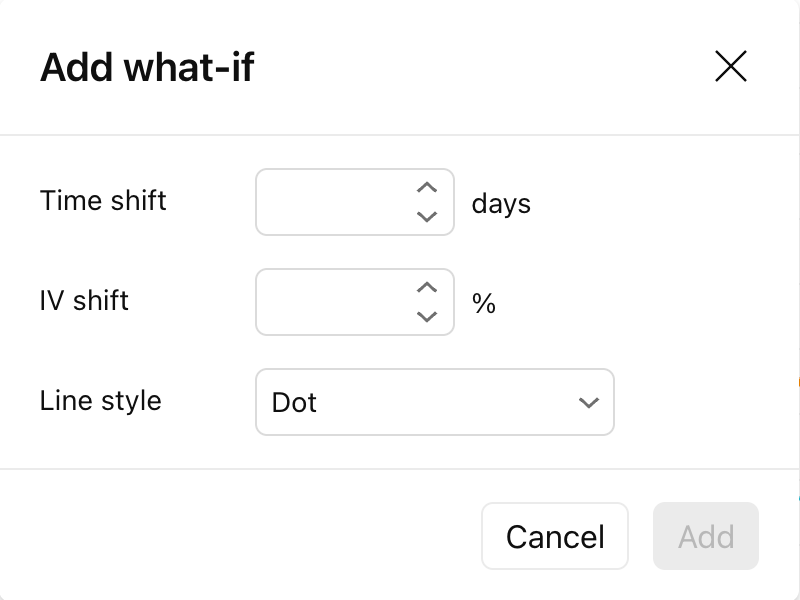Click the Time shift label

[103, 200]
